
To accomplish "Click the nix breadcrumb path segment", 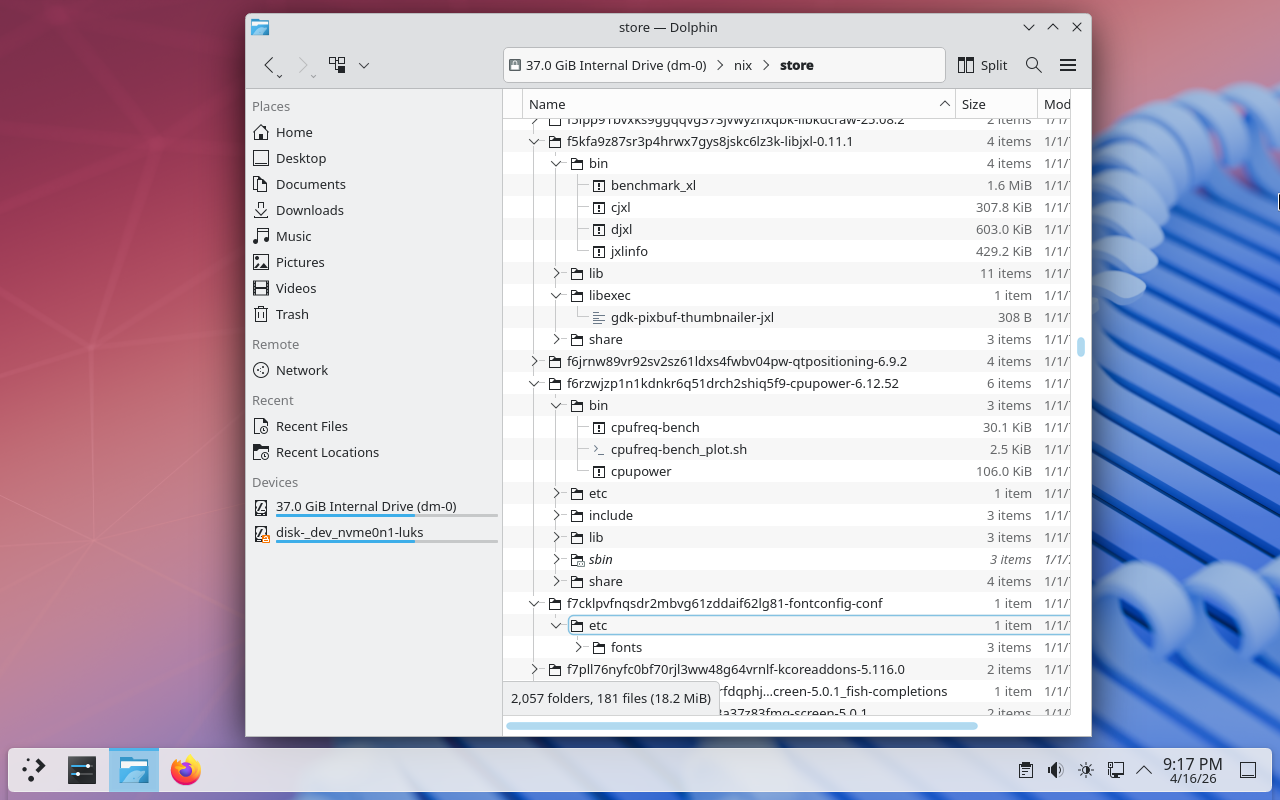I will pyautogui.click(x=742, y=65).
